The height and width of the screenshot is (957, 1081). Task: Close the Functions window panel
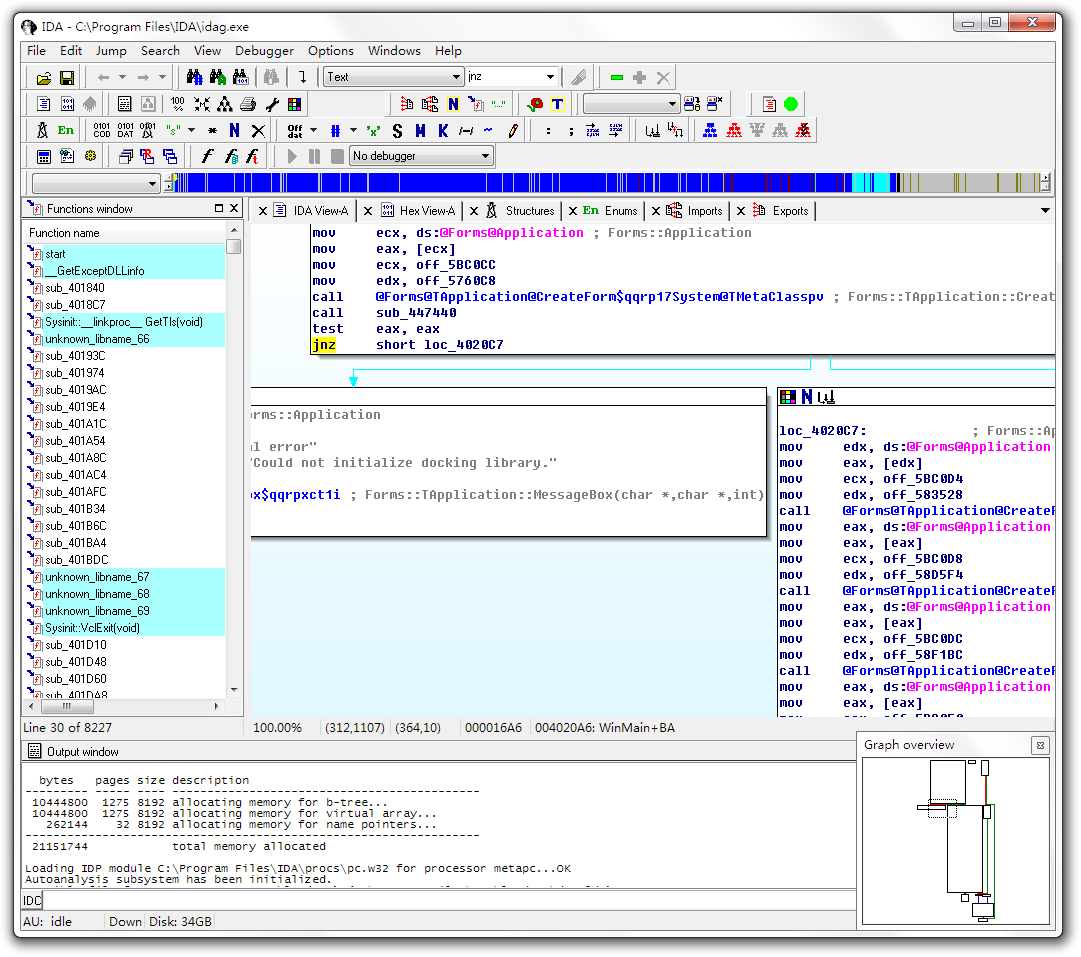pos(234,208)
